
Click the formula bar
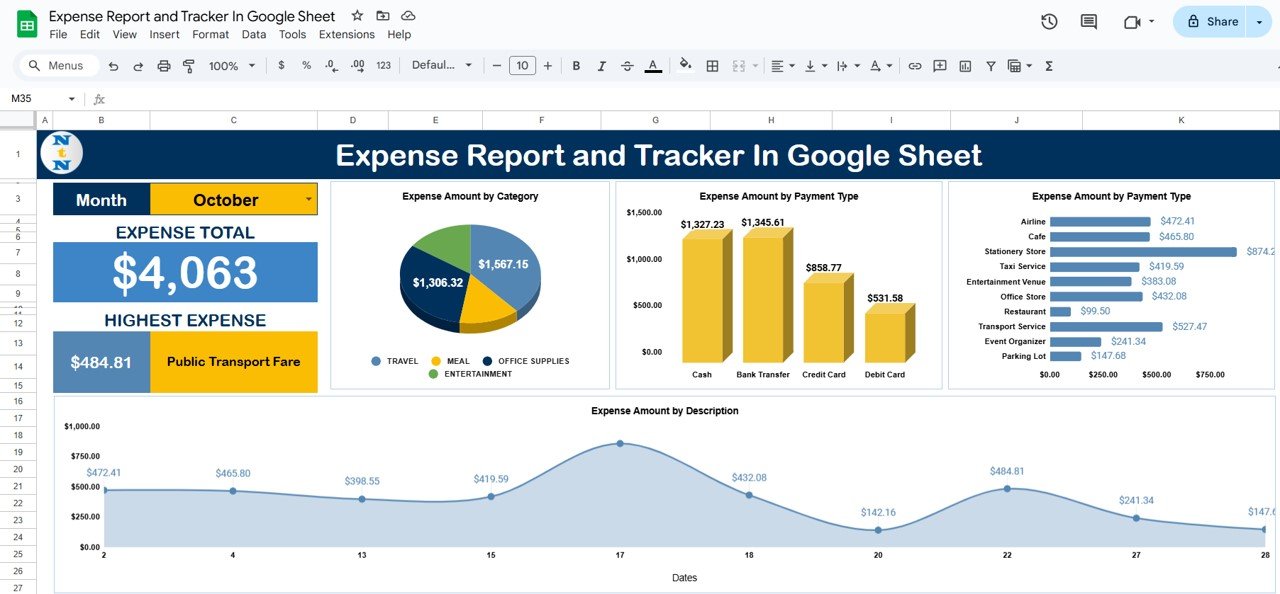(690, 99)
